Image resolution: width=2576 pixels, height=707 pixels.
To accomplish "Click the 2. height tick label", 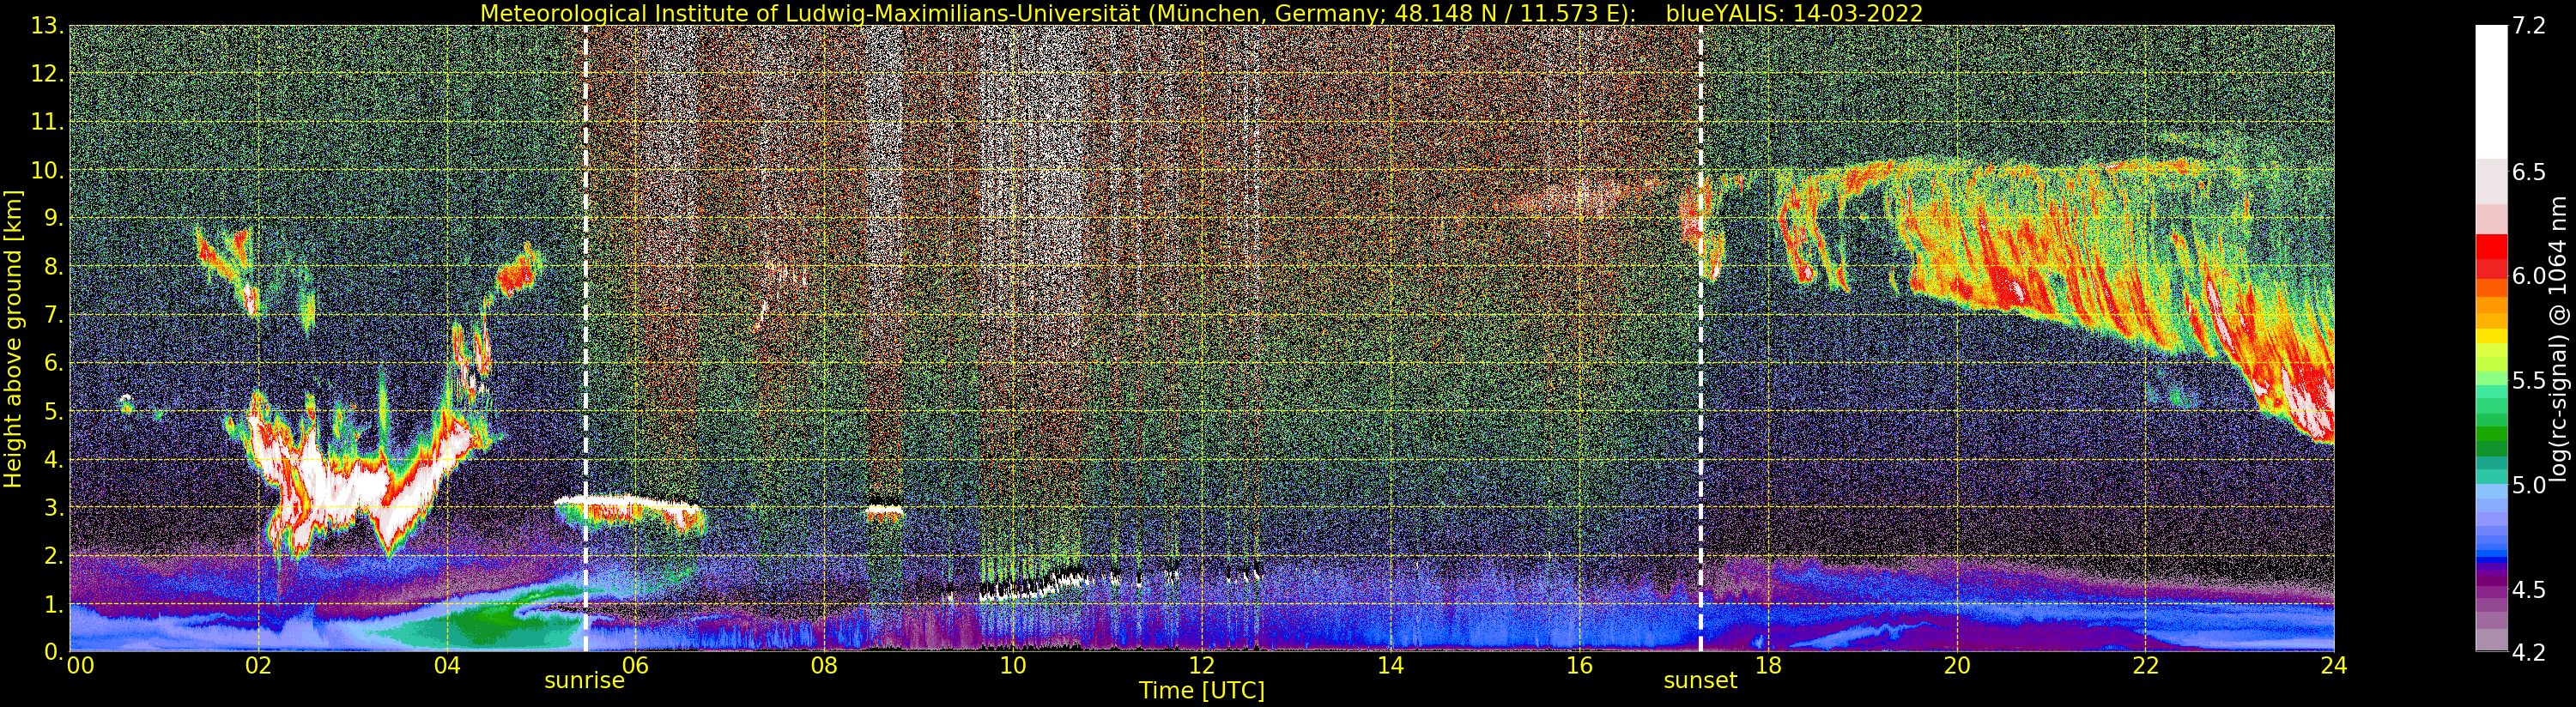I will (55, 556).
